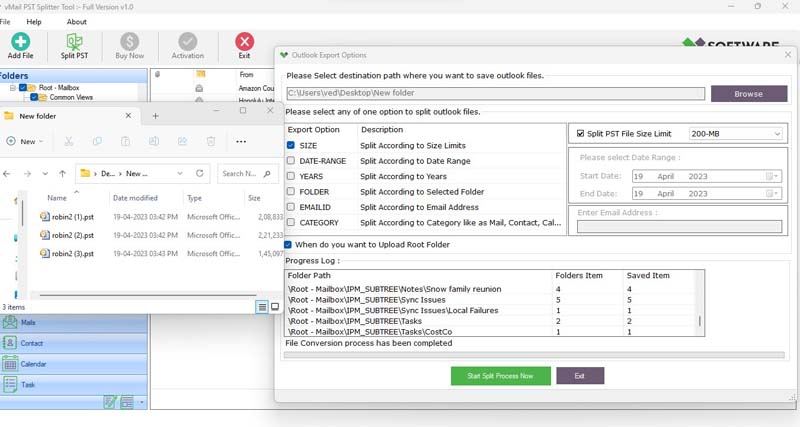Go forward in the Explorer window
The width and height of the screenshot is (800, 427).
pos(27,173)
